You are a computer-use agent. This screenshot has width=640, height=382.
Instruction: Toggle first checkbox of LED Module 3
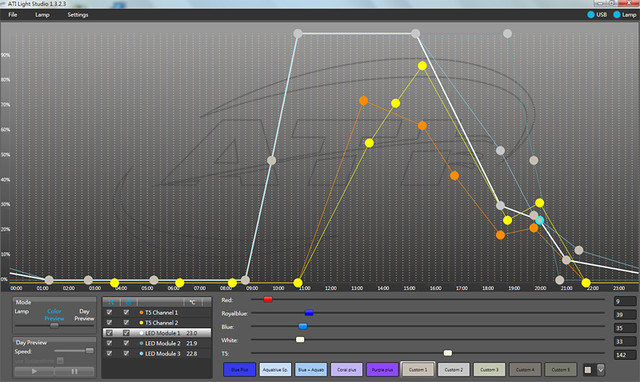[x=109, y=353]
